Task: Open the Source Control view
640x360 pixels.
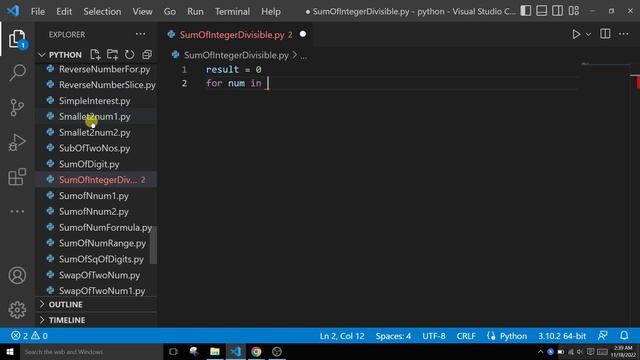Action: pyautogui.click(x=17, y=108)
